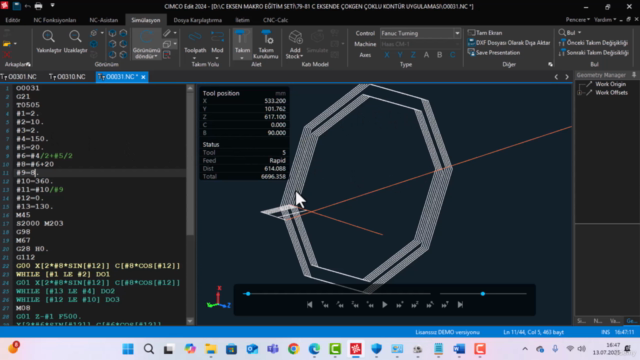640x360 pixels.
Task: Open the NC-Asistan ribbon tab
Action: click(x=104, y=20)
